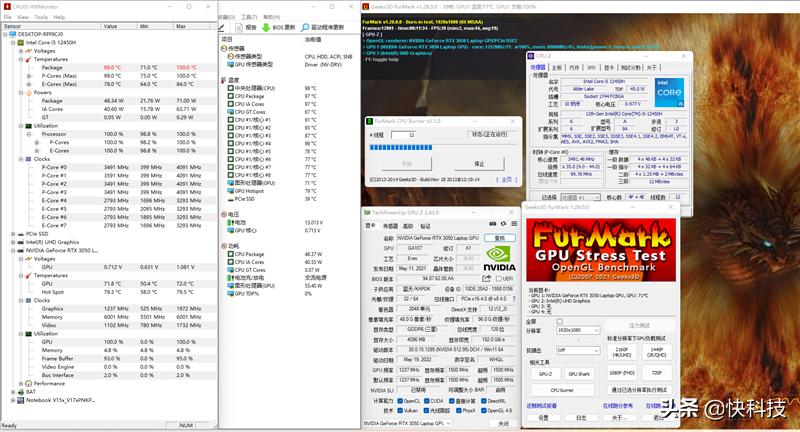Click the driver update magnifier icon
The image size is (800, 432).
[305, 28]
